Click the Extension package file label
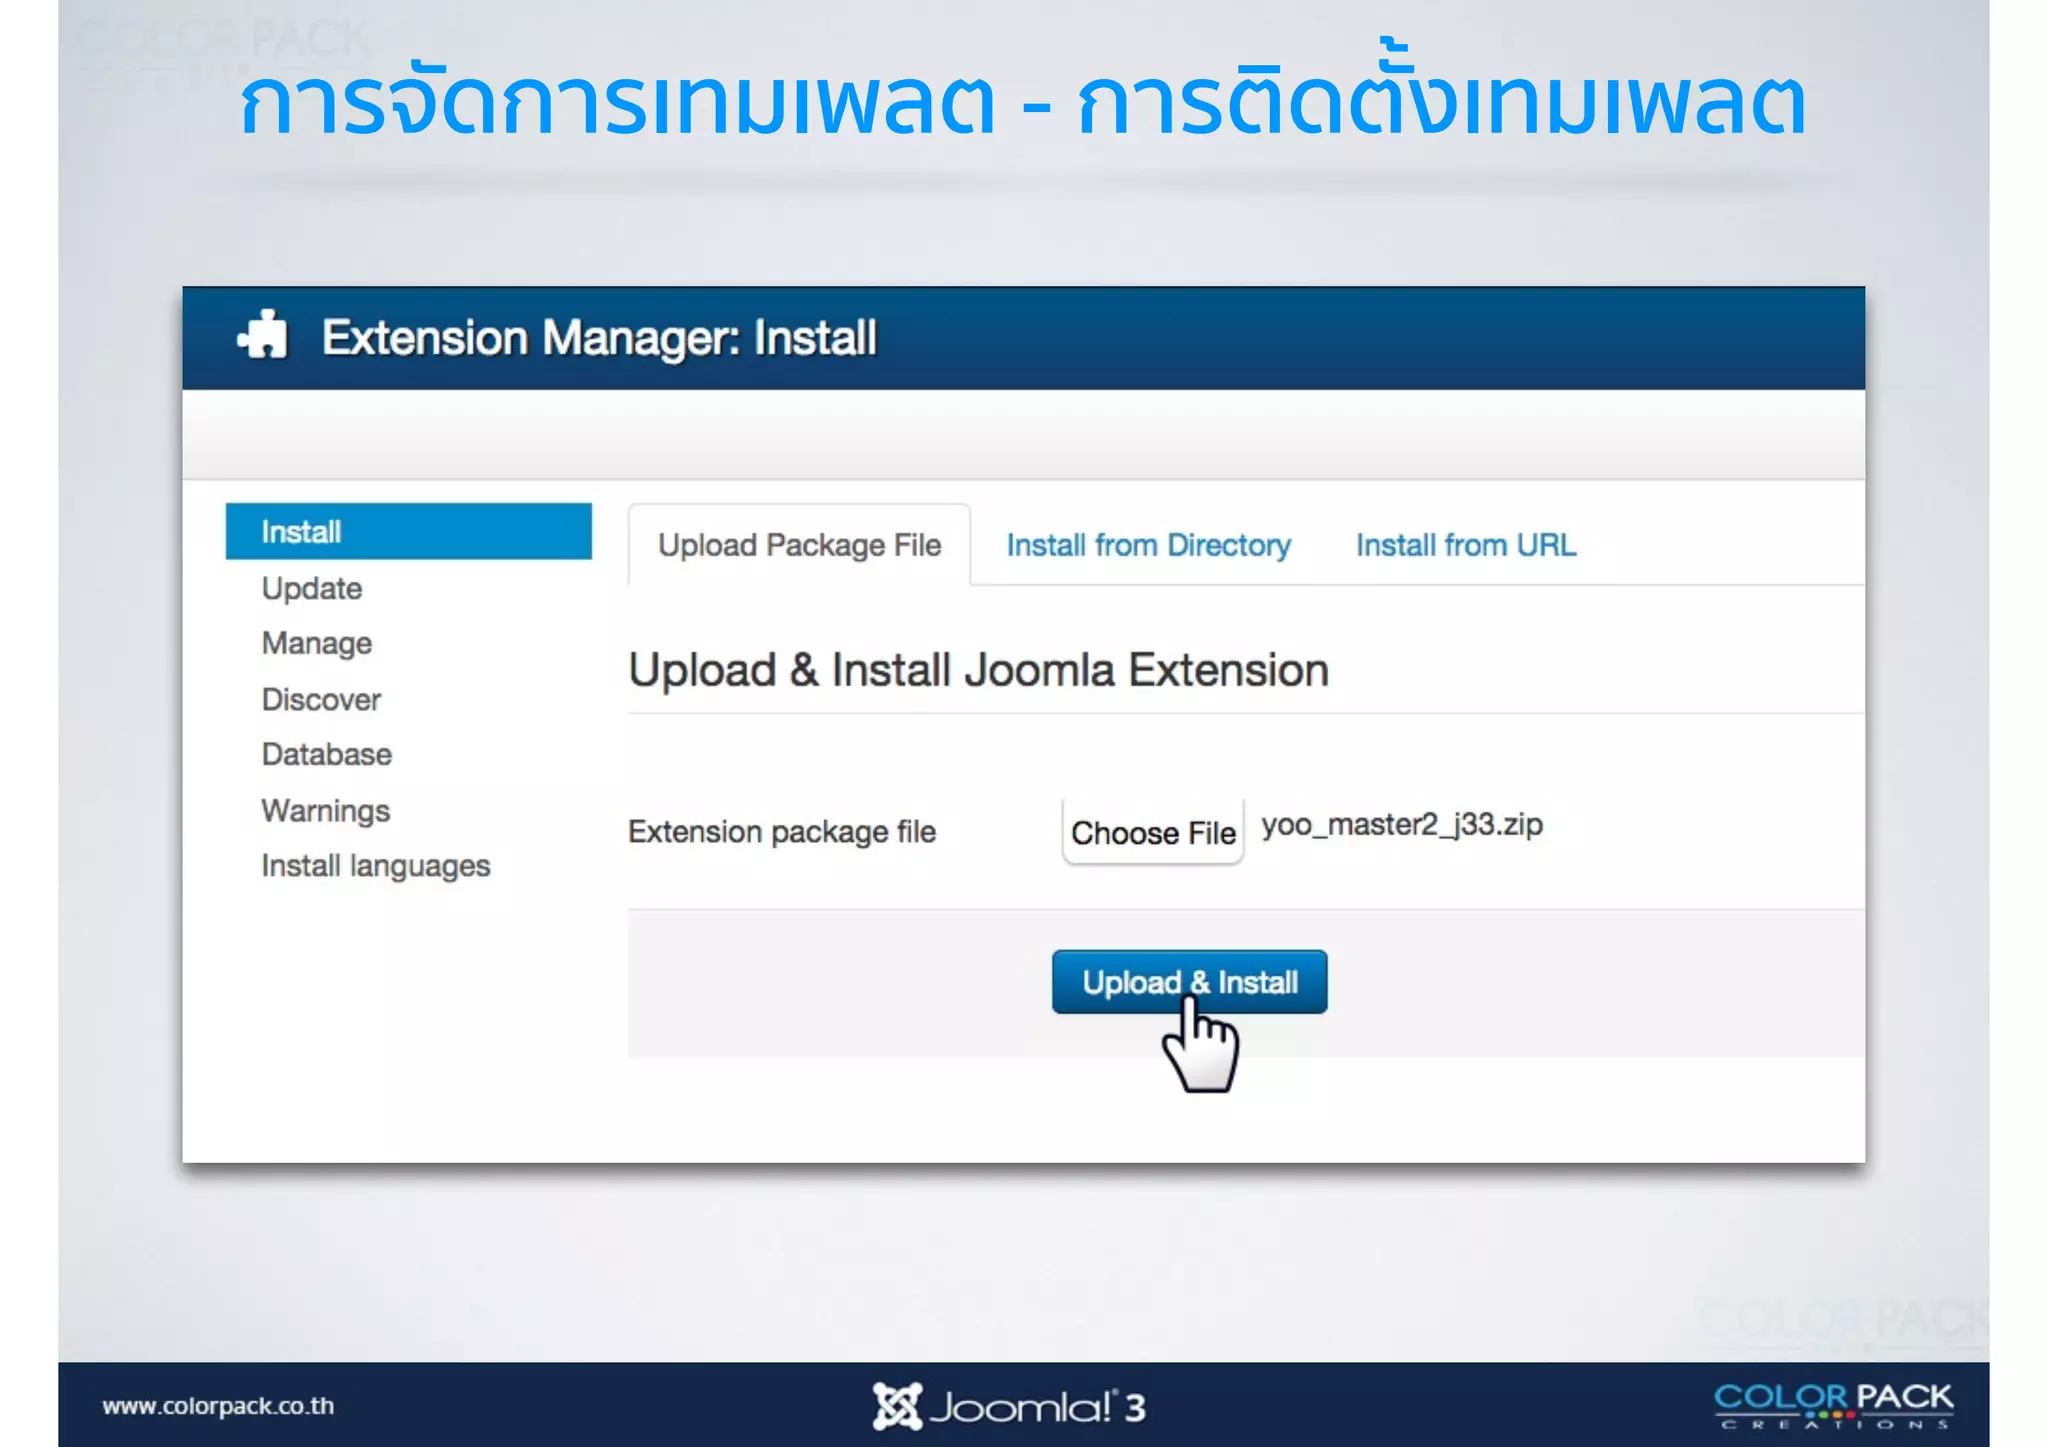This screenshot has height=1447, width=2048. [x=782, y=832]
